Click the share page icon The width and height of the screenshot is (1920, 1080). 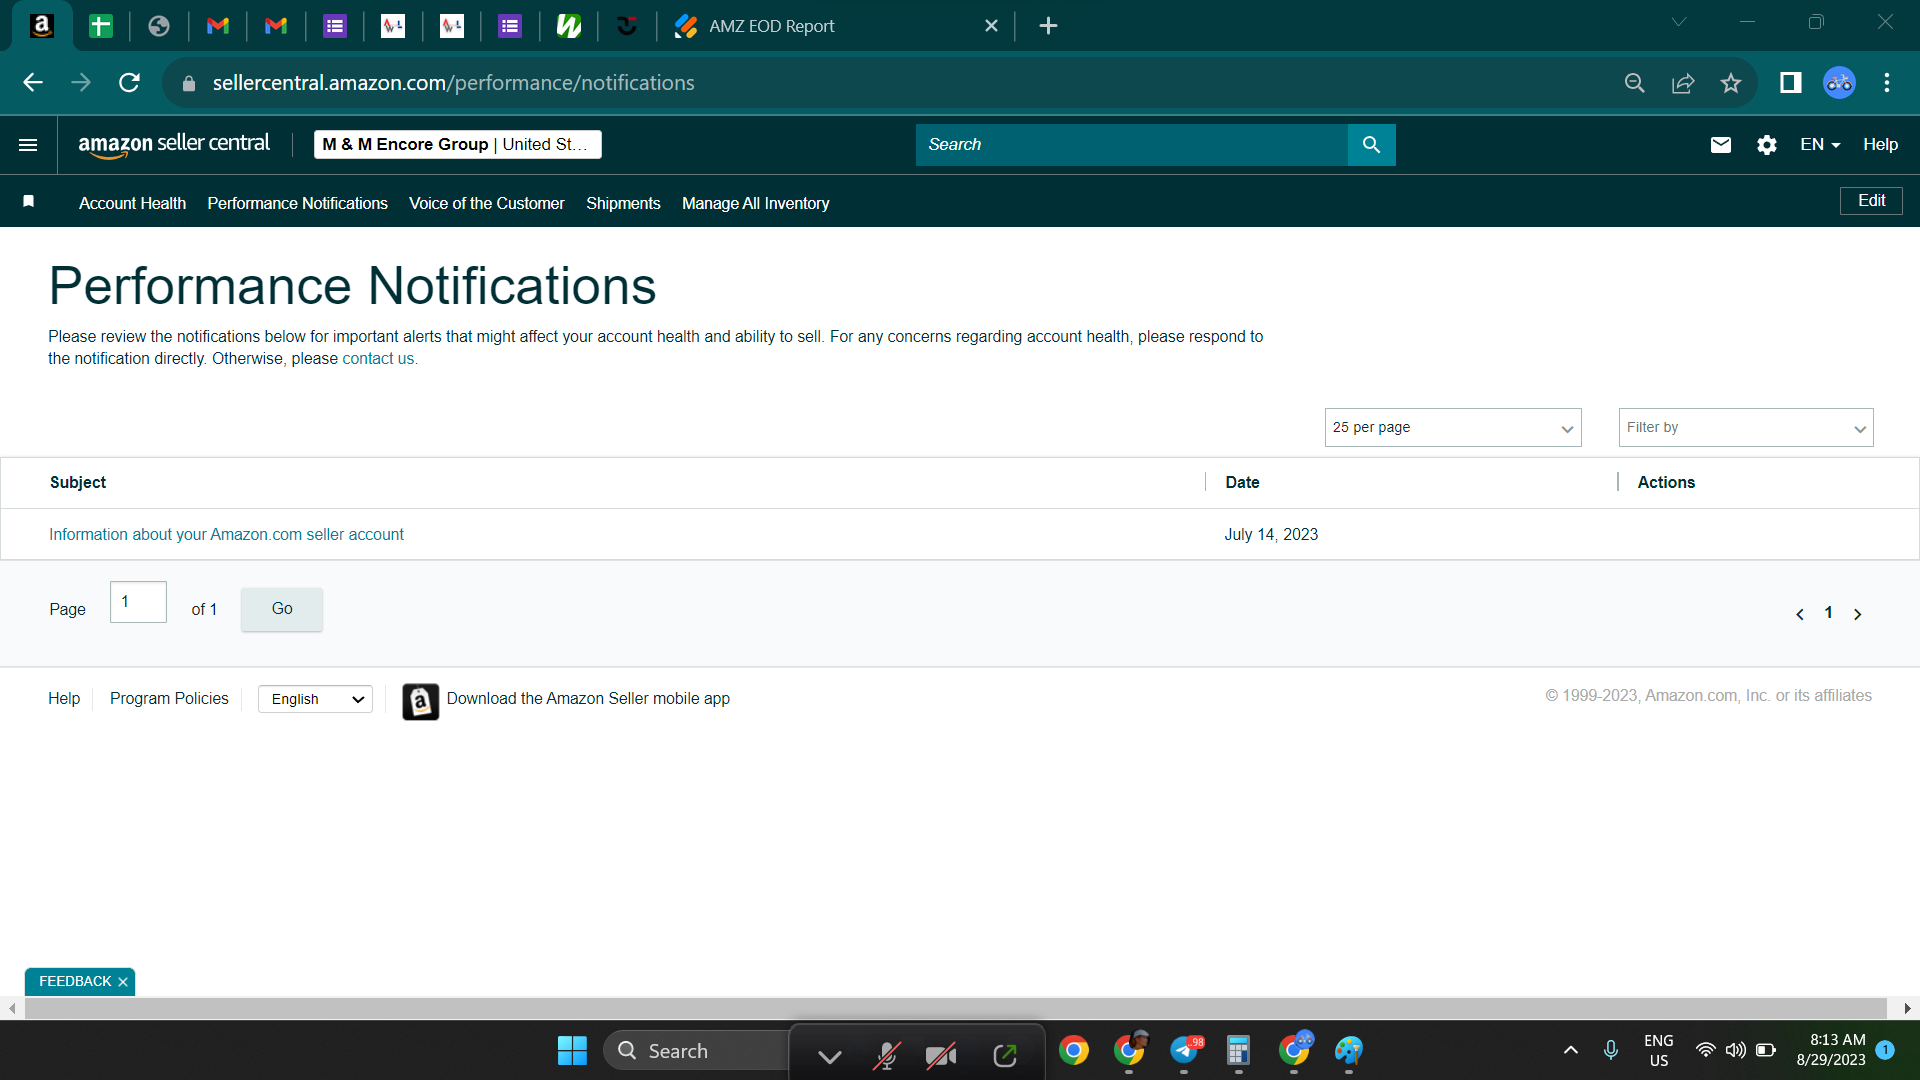click(1683, 83)
